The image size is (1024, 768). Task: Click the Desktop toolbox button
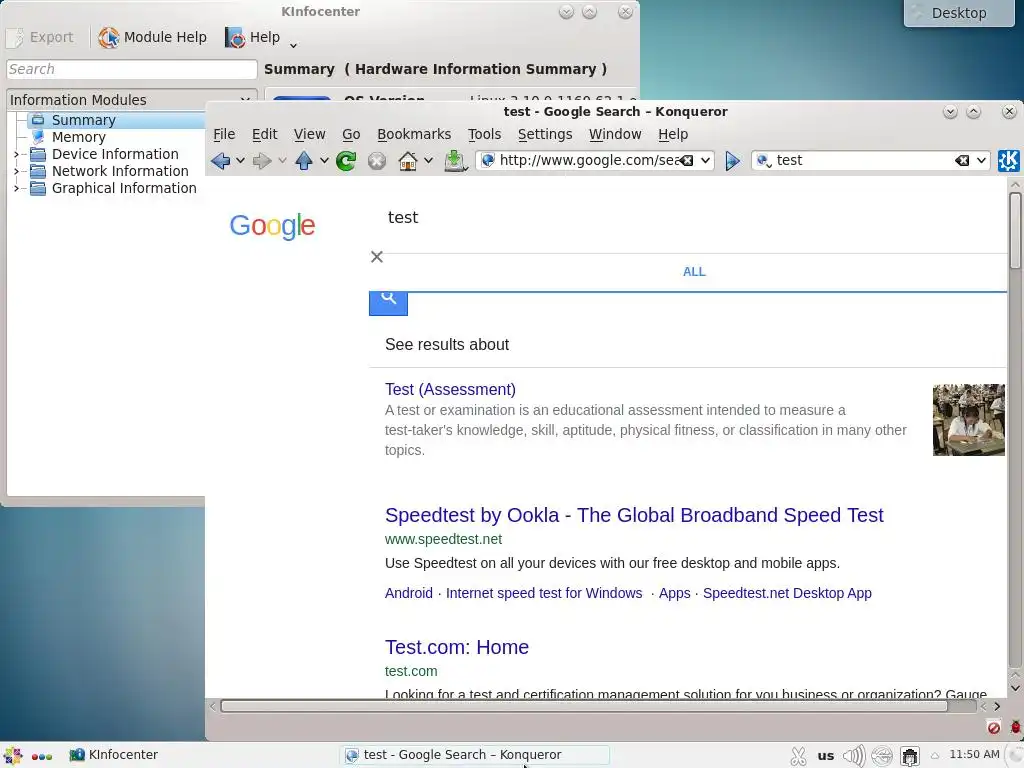click(x=959, y=13)
